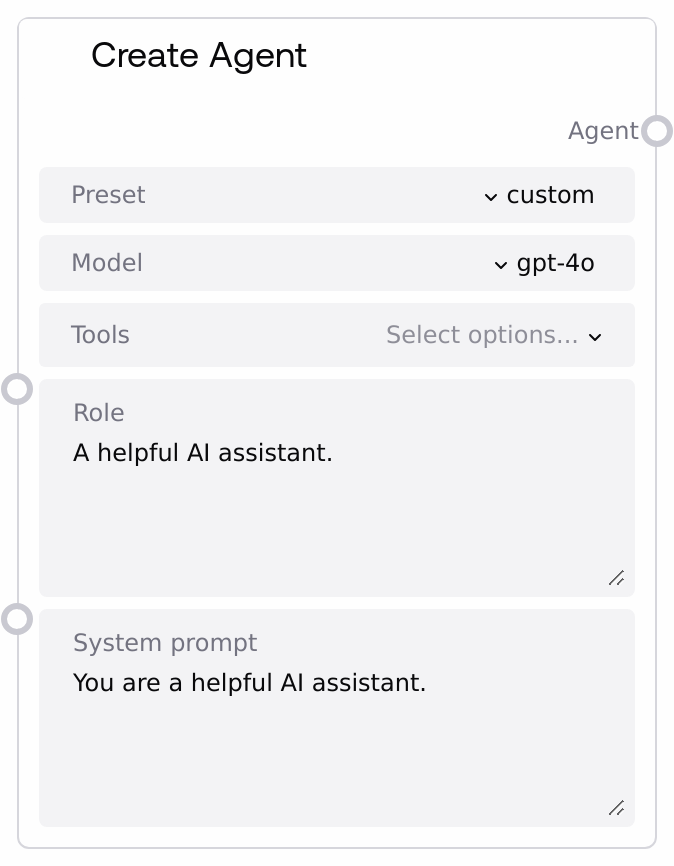
Task: Click the System prompt input port circle
Action: (x=17, y=618)
